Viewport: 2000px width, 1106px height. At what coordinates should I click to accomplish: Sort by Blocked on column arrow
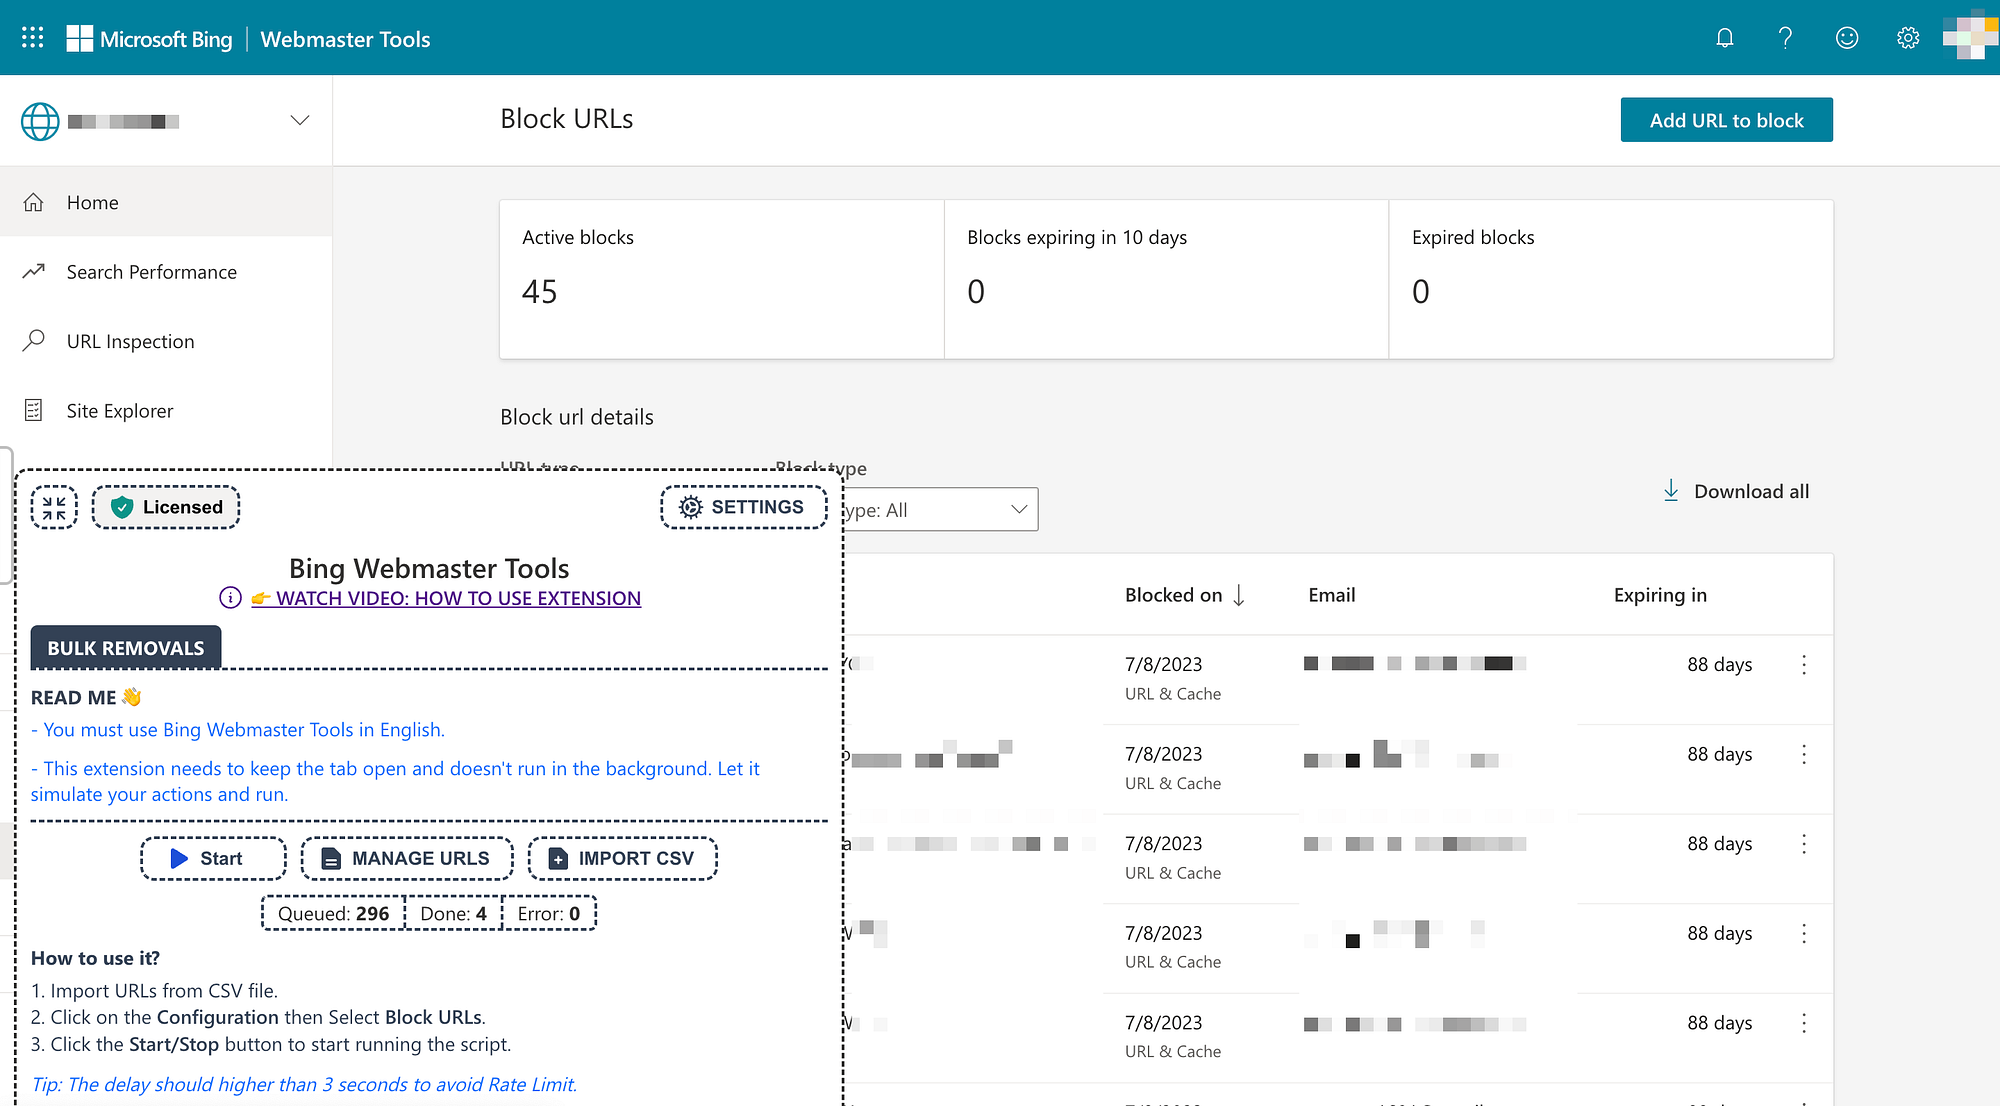coord(1239,596)
